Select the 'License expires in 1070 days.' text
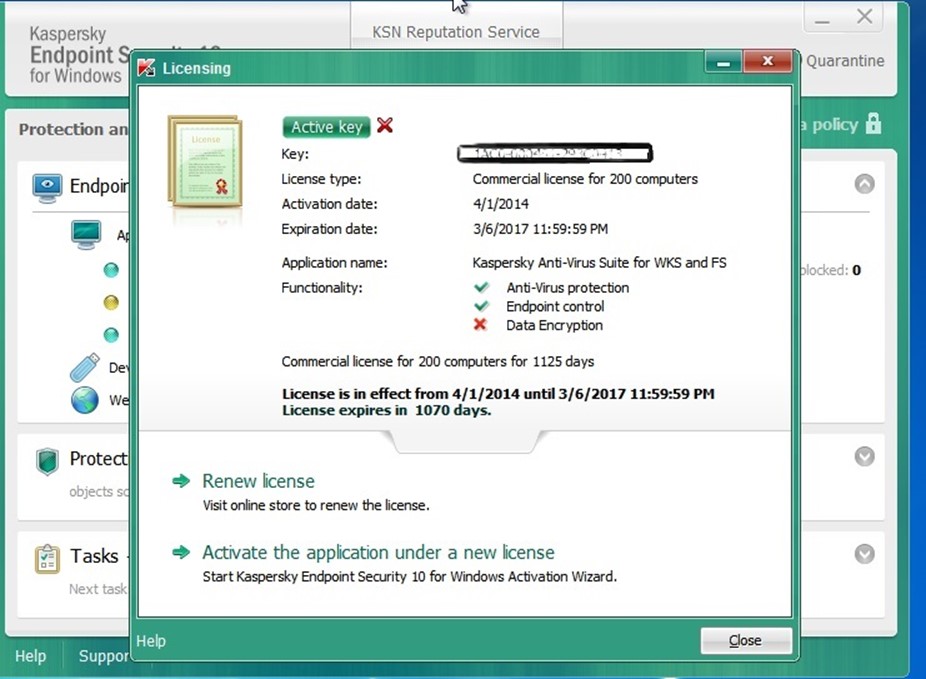 [x=386, y=410]
